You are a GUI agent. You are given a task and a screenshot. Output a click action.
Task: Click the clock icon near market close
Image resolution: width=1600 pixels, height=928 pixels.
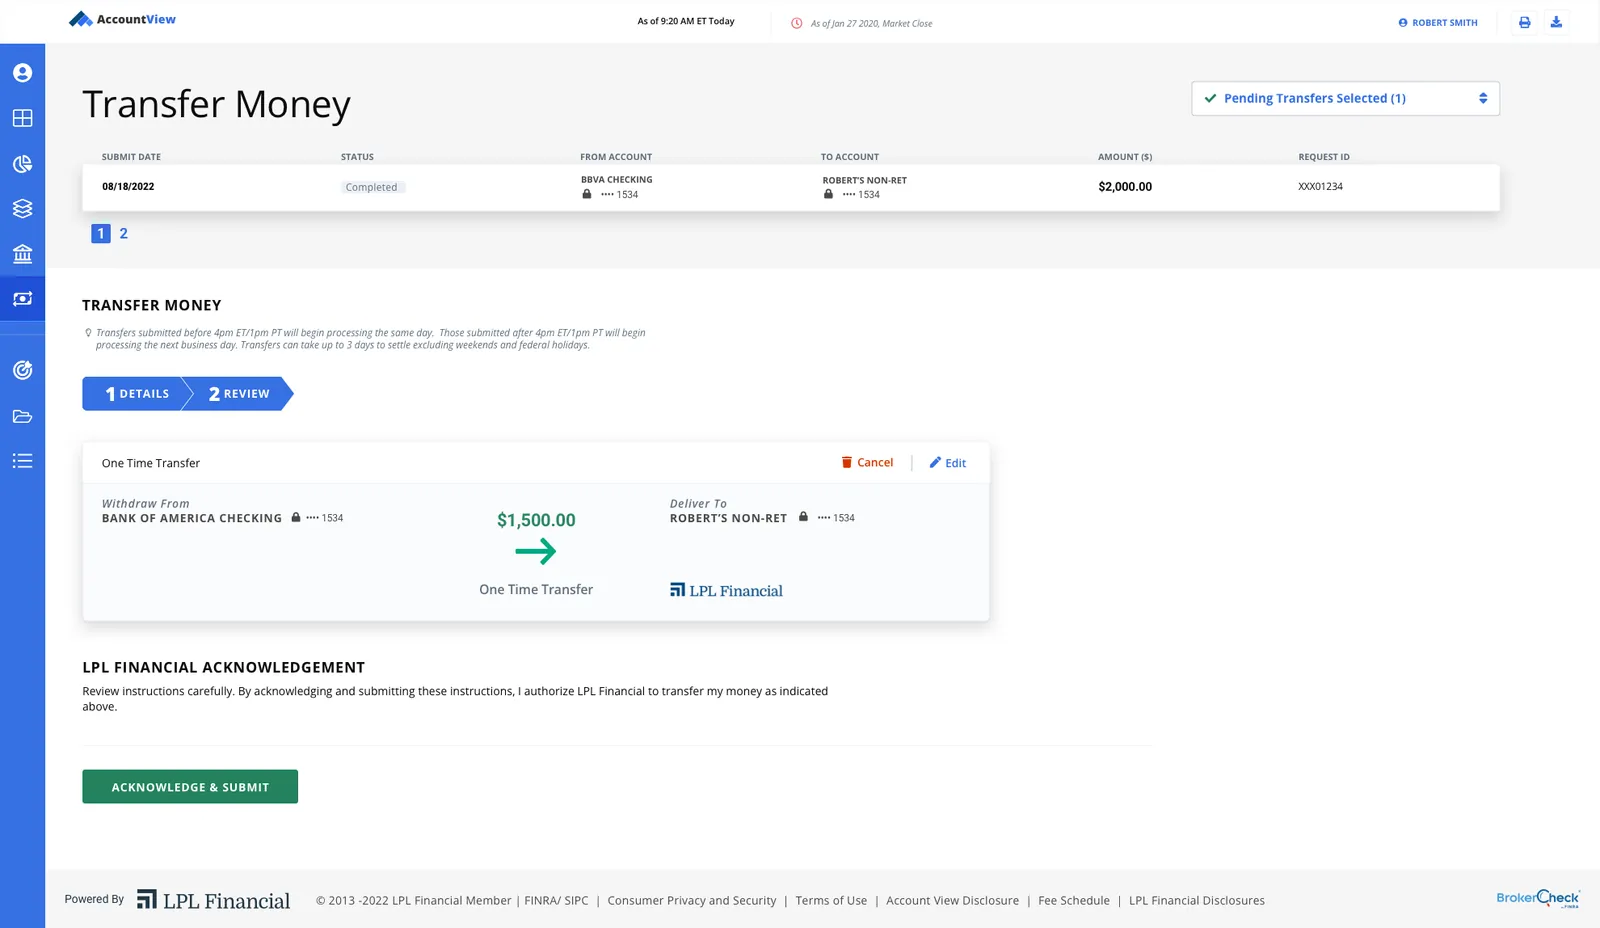pyautogui.click(x=797, y=23)
